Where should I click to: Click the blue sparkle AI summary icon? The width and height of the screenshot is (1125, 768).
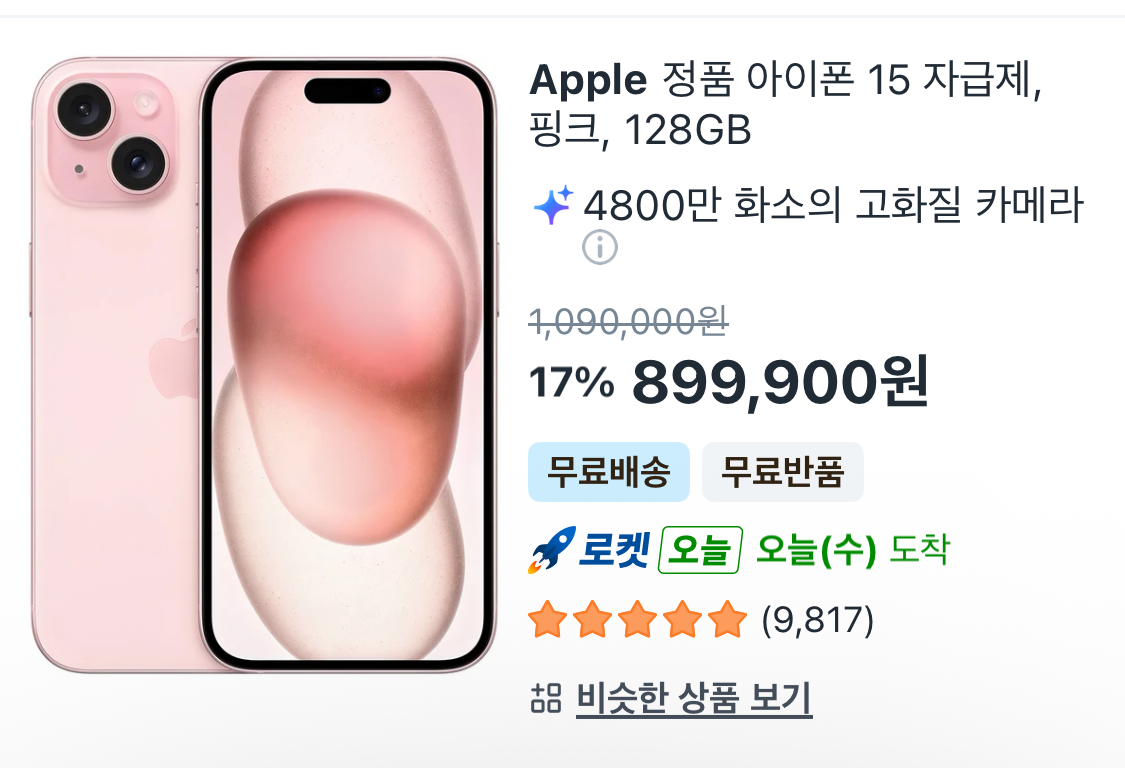[x=553, y=205]
